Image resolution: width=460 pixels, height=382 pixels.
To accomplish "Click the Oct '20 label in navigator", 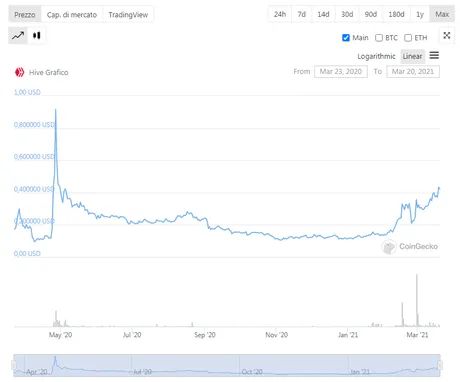I will pyautogui.click(x=252, y=371).
